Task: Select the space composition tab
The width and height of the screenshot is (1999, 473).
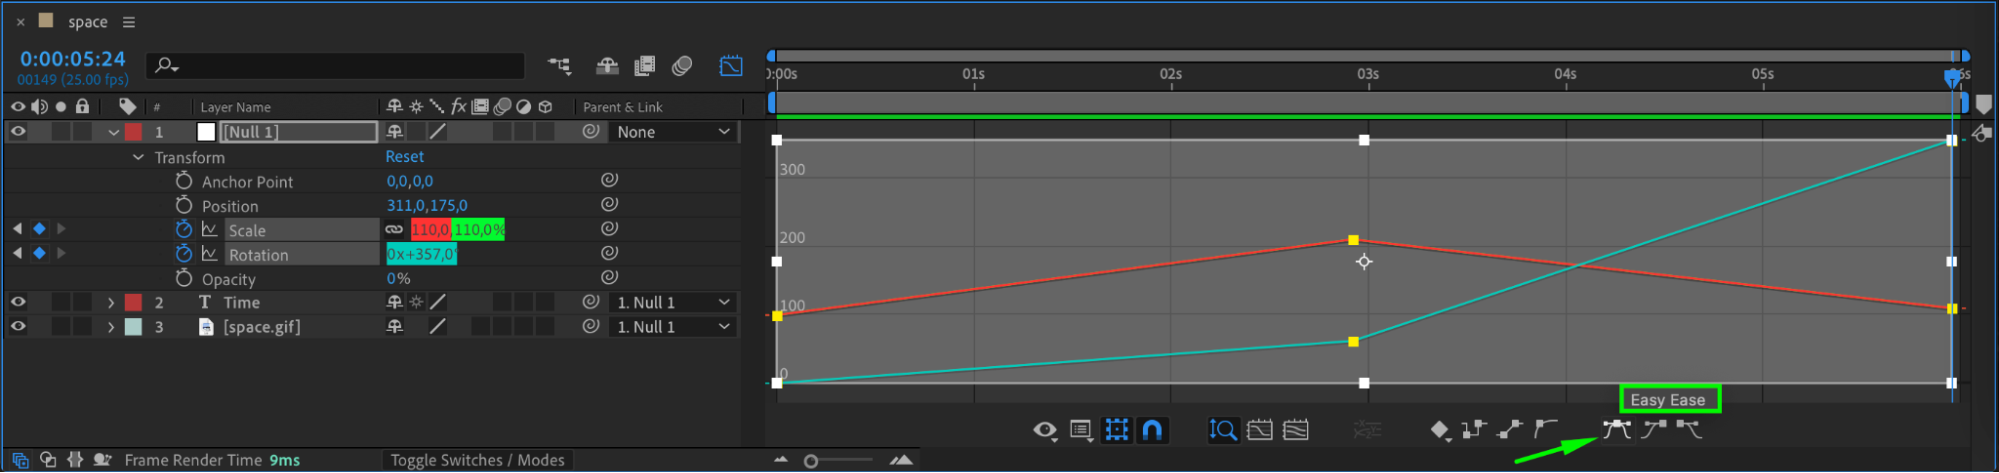Action: [87, 22]
